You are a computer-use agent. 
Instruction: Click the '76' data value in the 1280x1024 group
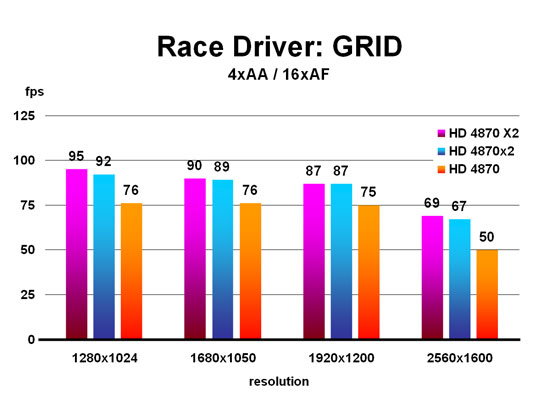(x=131, y=190)
